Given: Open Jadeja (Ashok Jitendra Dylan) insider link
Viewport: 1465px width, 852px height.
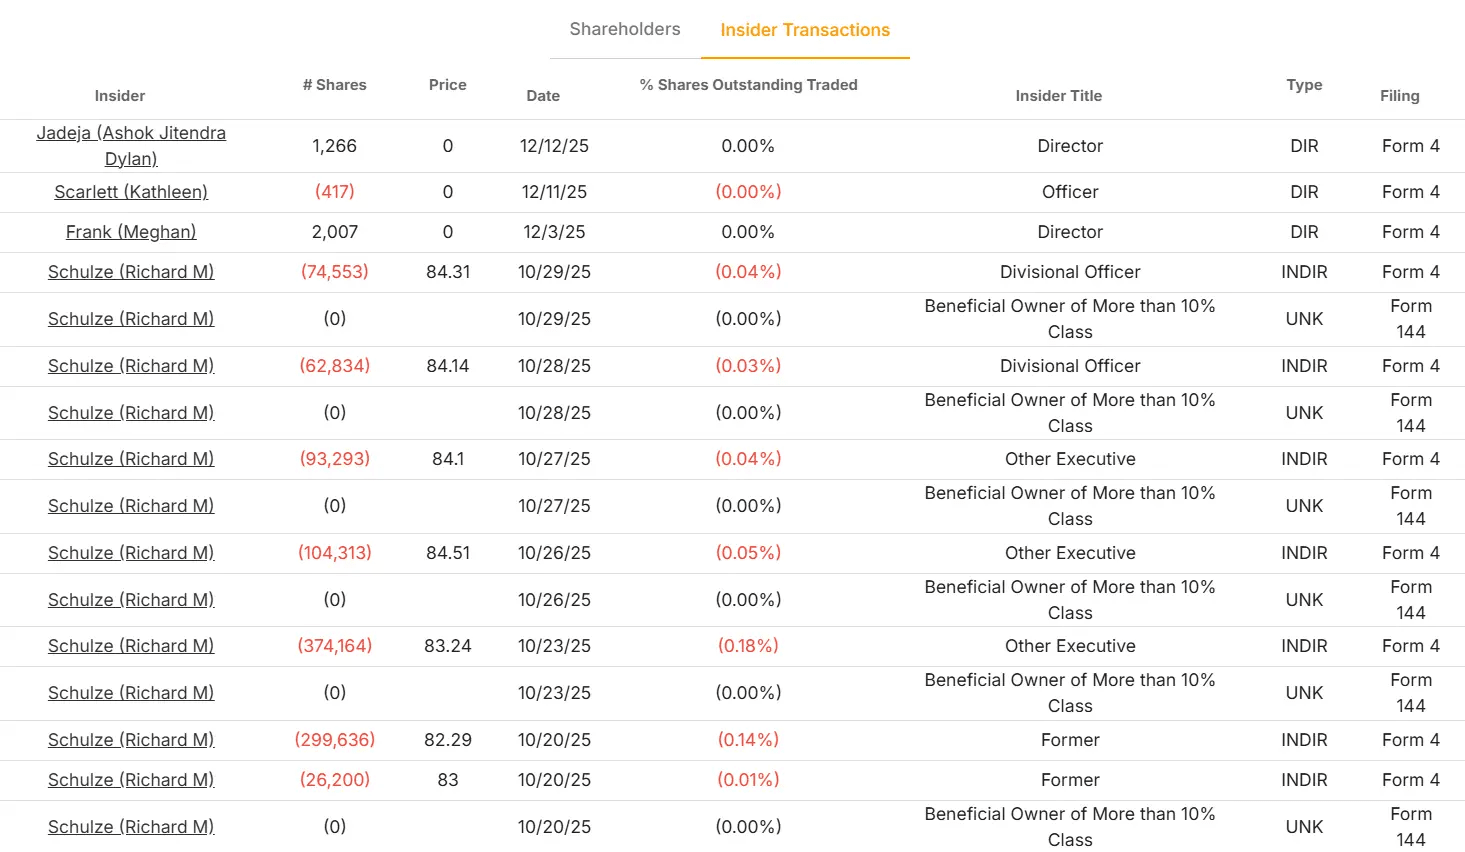Looking at the screenshot, I should tap(131, 146).
